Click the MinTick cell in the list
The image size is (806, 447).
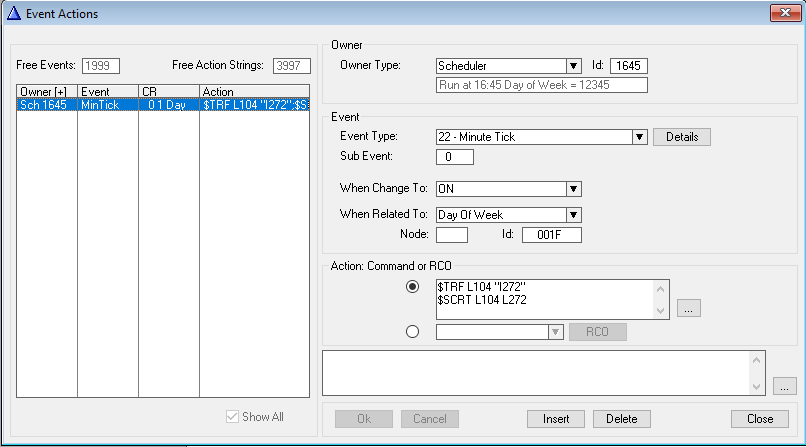pyautogui.click(x=108, y=105)
